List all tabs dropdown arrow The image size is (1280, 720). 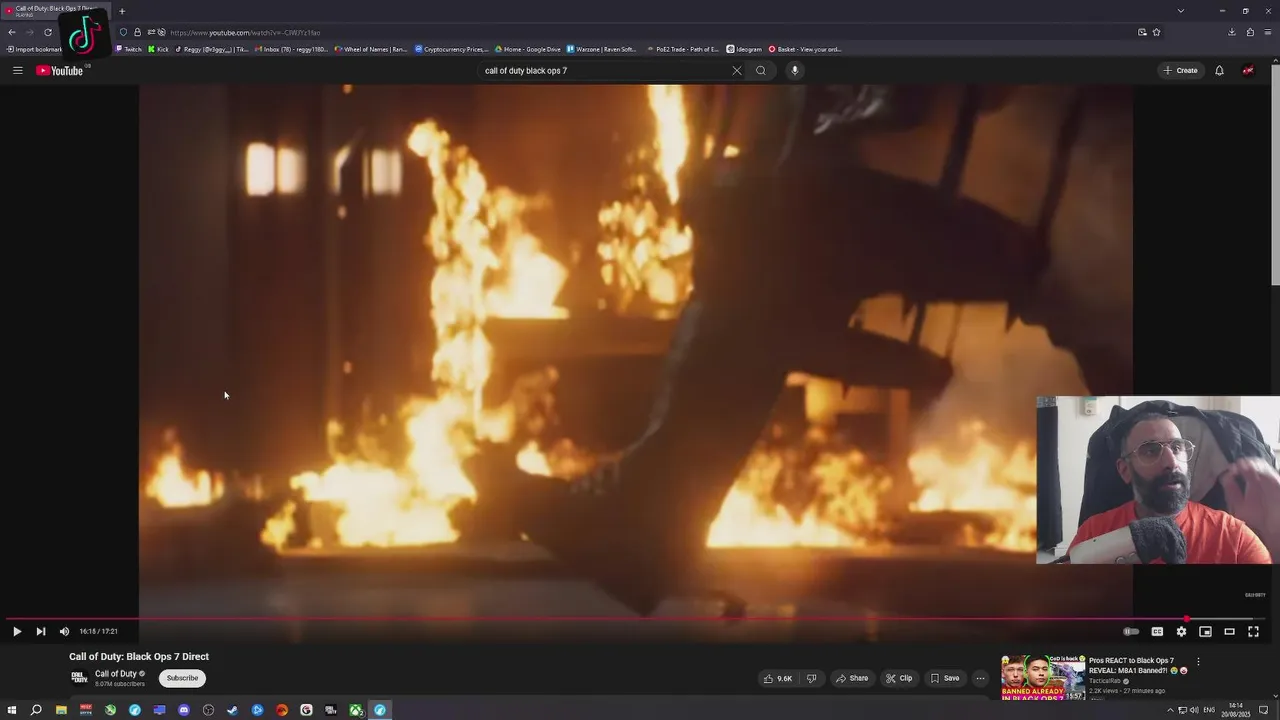pyautogui.click(x=1181, y=11)
